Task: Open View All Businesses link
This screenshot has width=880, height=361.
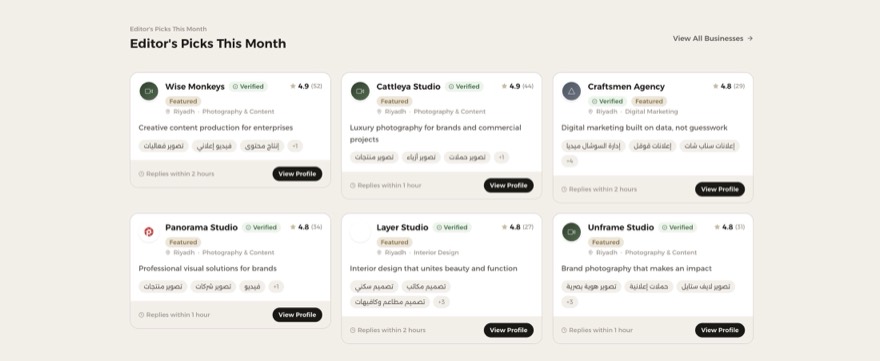Action: (x=713, y=39)
